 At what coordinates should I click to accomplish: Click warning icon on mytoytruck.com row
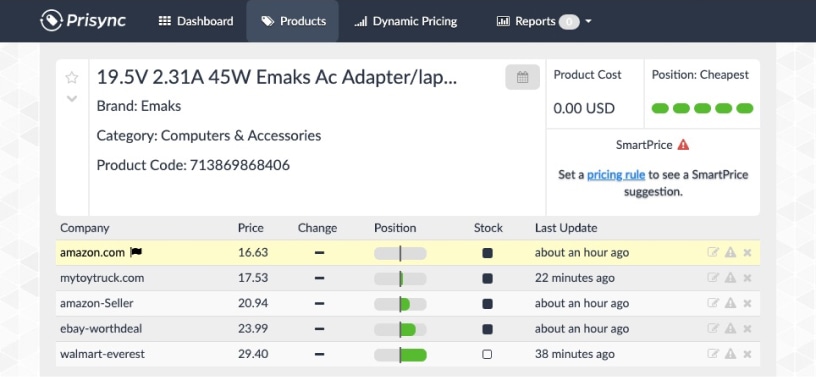[731, 278]
